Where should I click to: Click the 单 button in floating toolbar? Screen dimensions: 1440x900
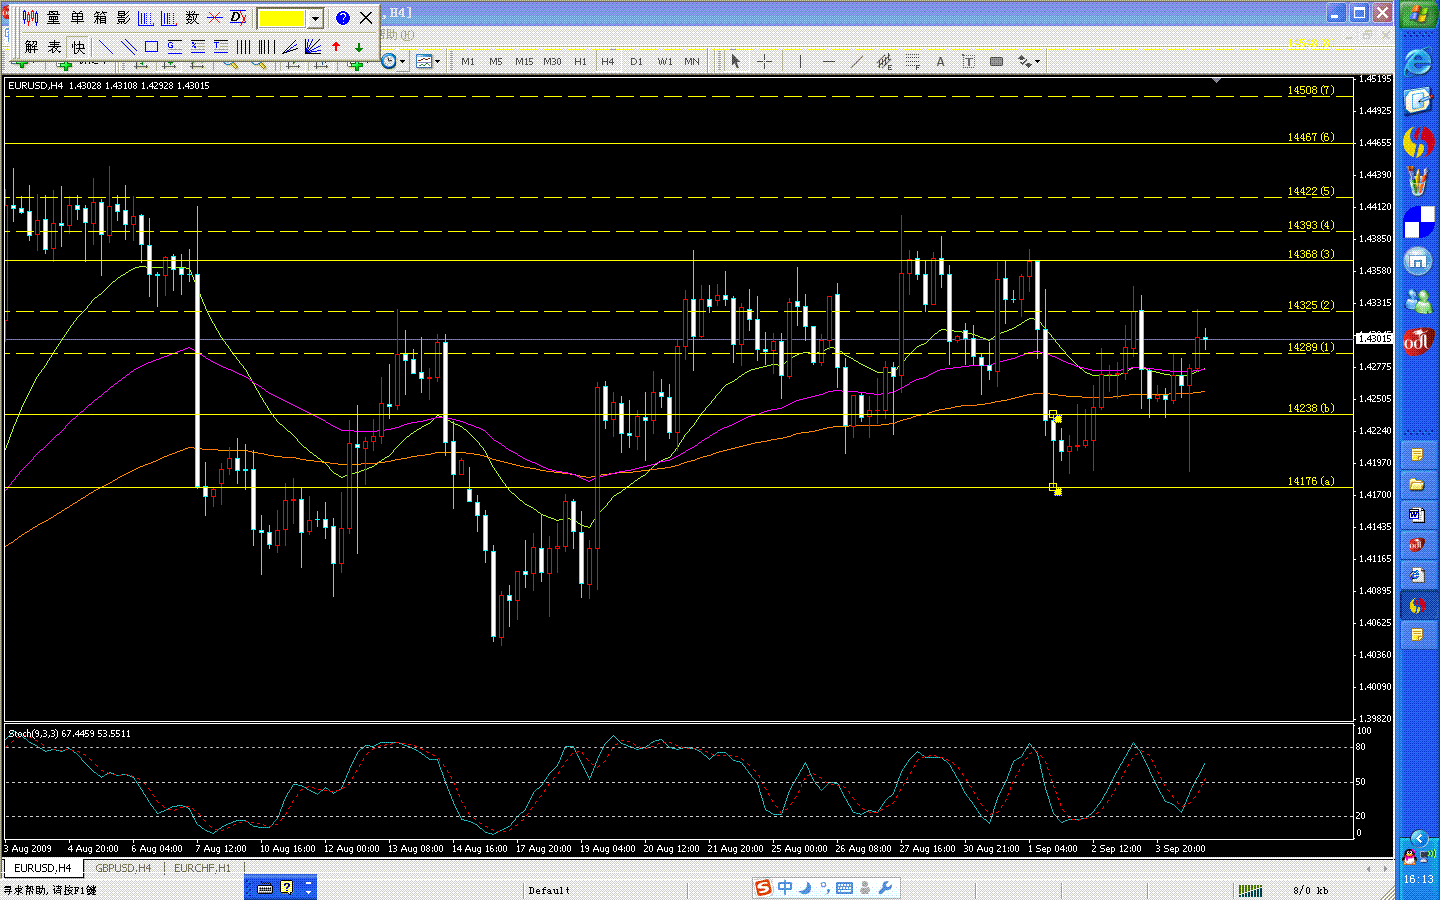point(77,18)
